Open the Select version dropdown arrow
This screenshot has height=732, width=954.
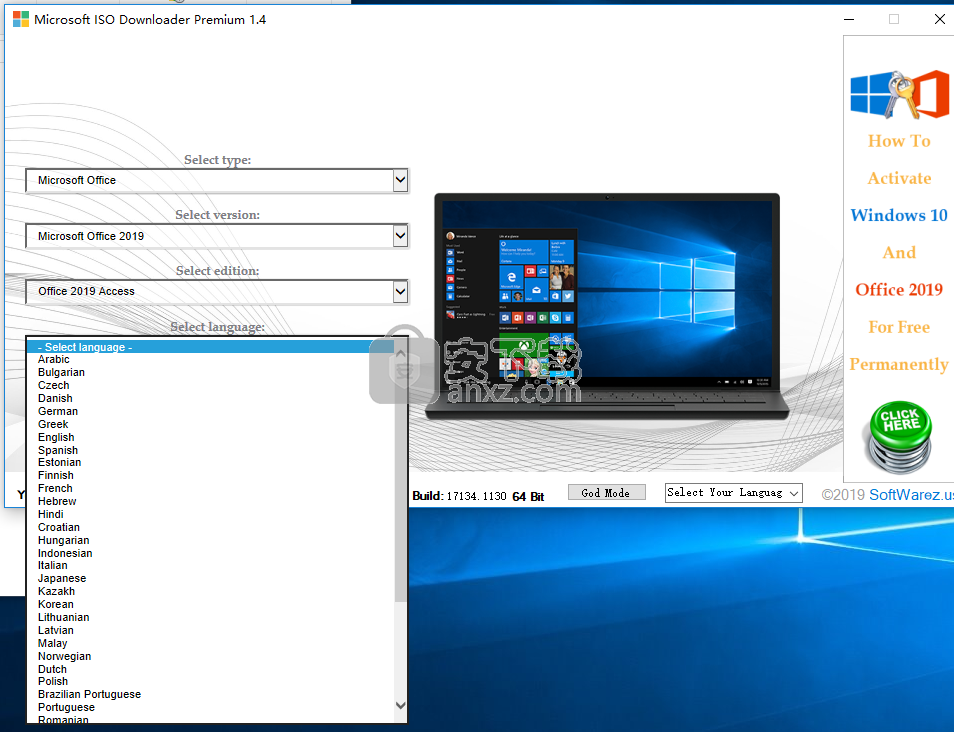tap(400, 236)
